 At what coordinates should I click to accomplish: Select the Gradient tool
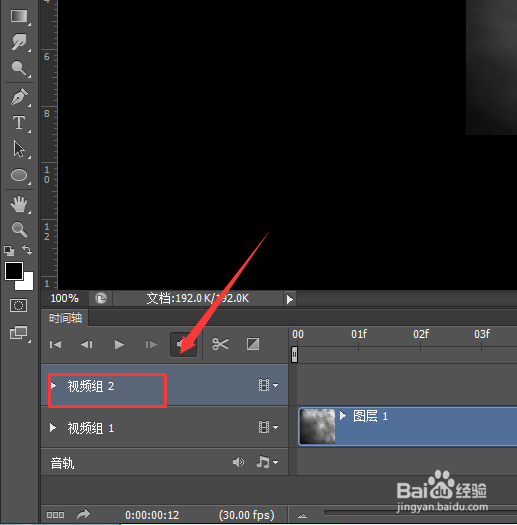click(x=19, y=16)
